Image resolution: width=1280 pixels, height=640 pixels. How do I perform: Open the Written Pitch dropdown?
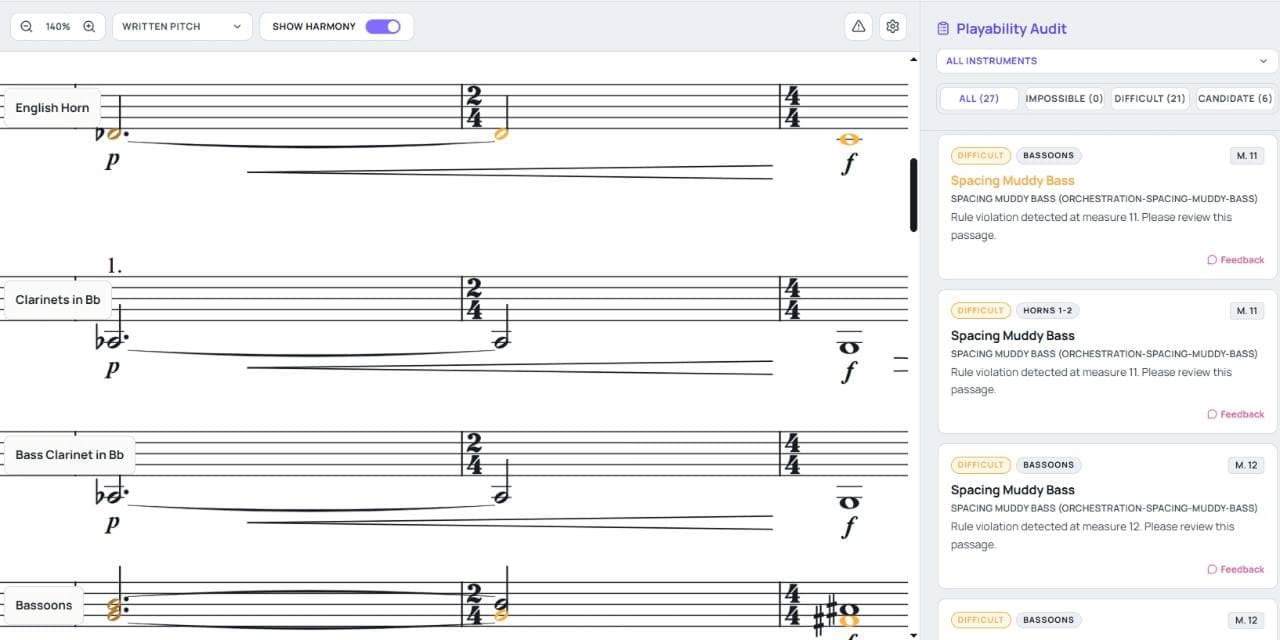pyautogui.click(x=181, y=27)
